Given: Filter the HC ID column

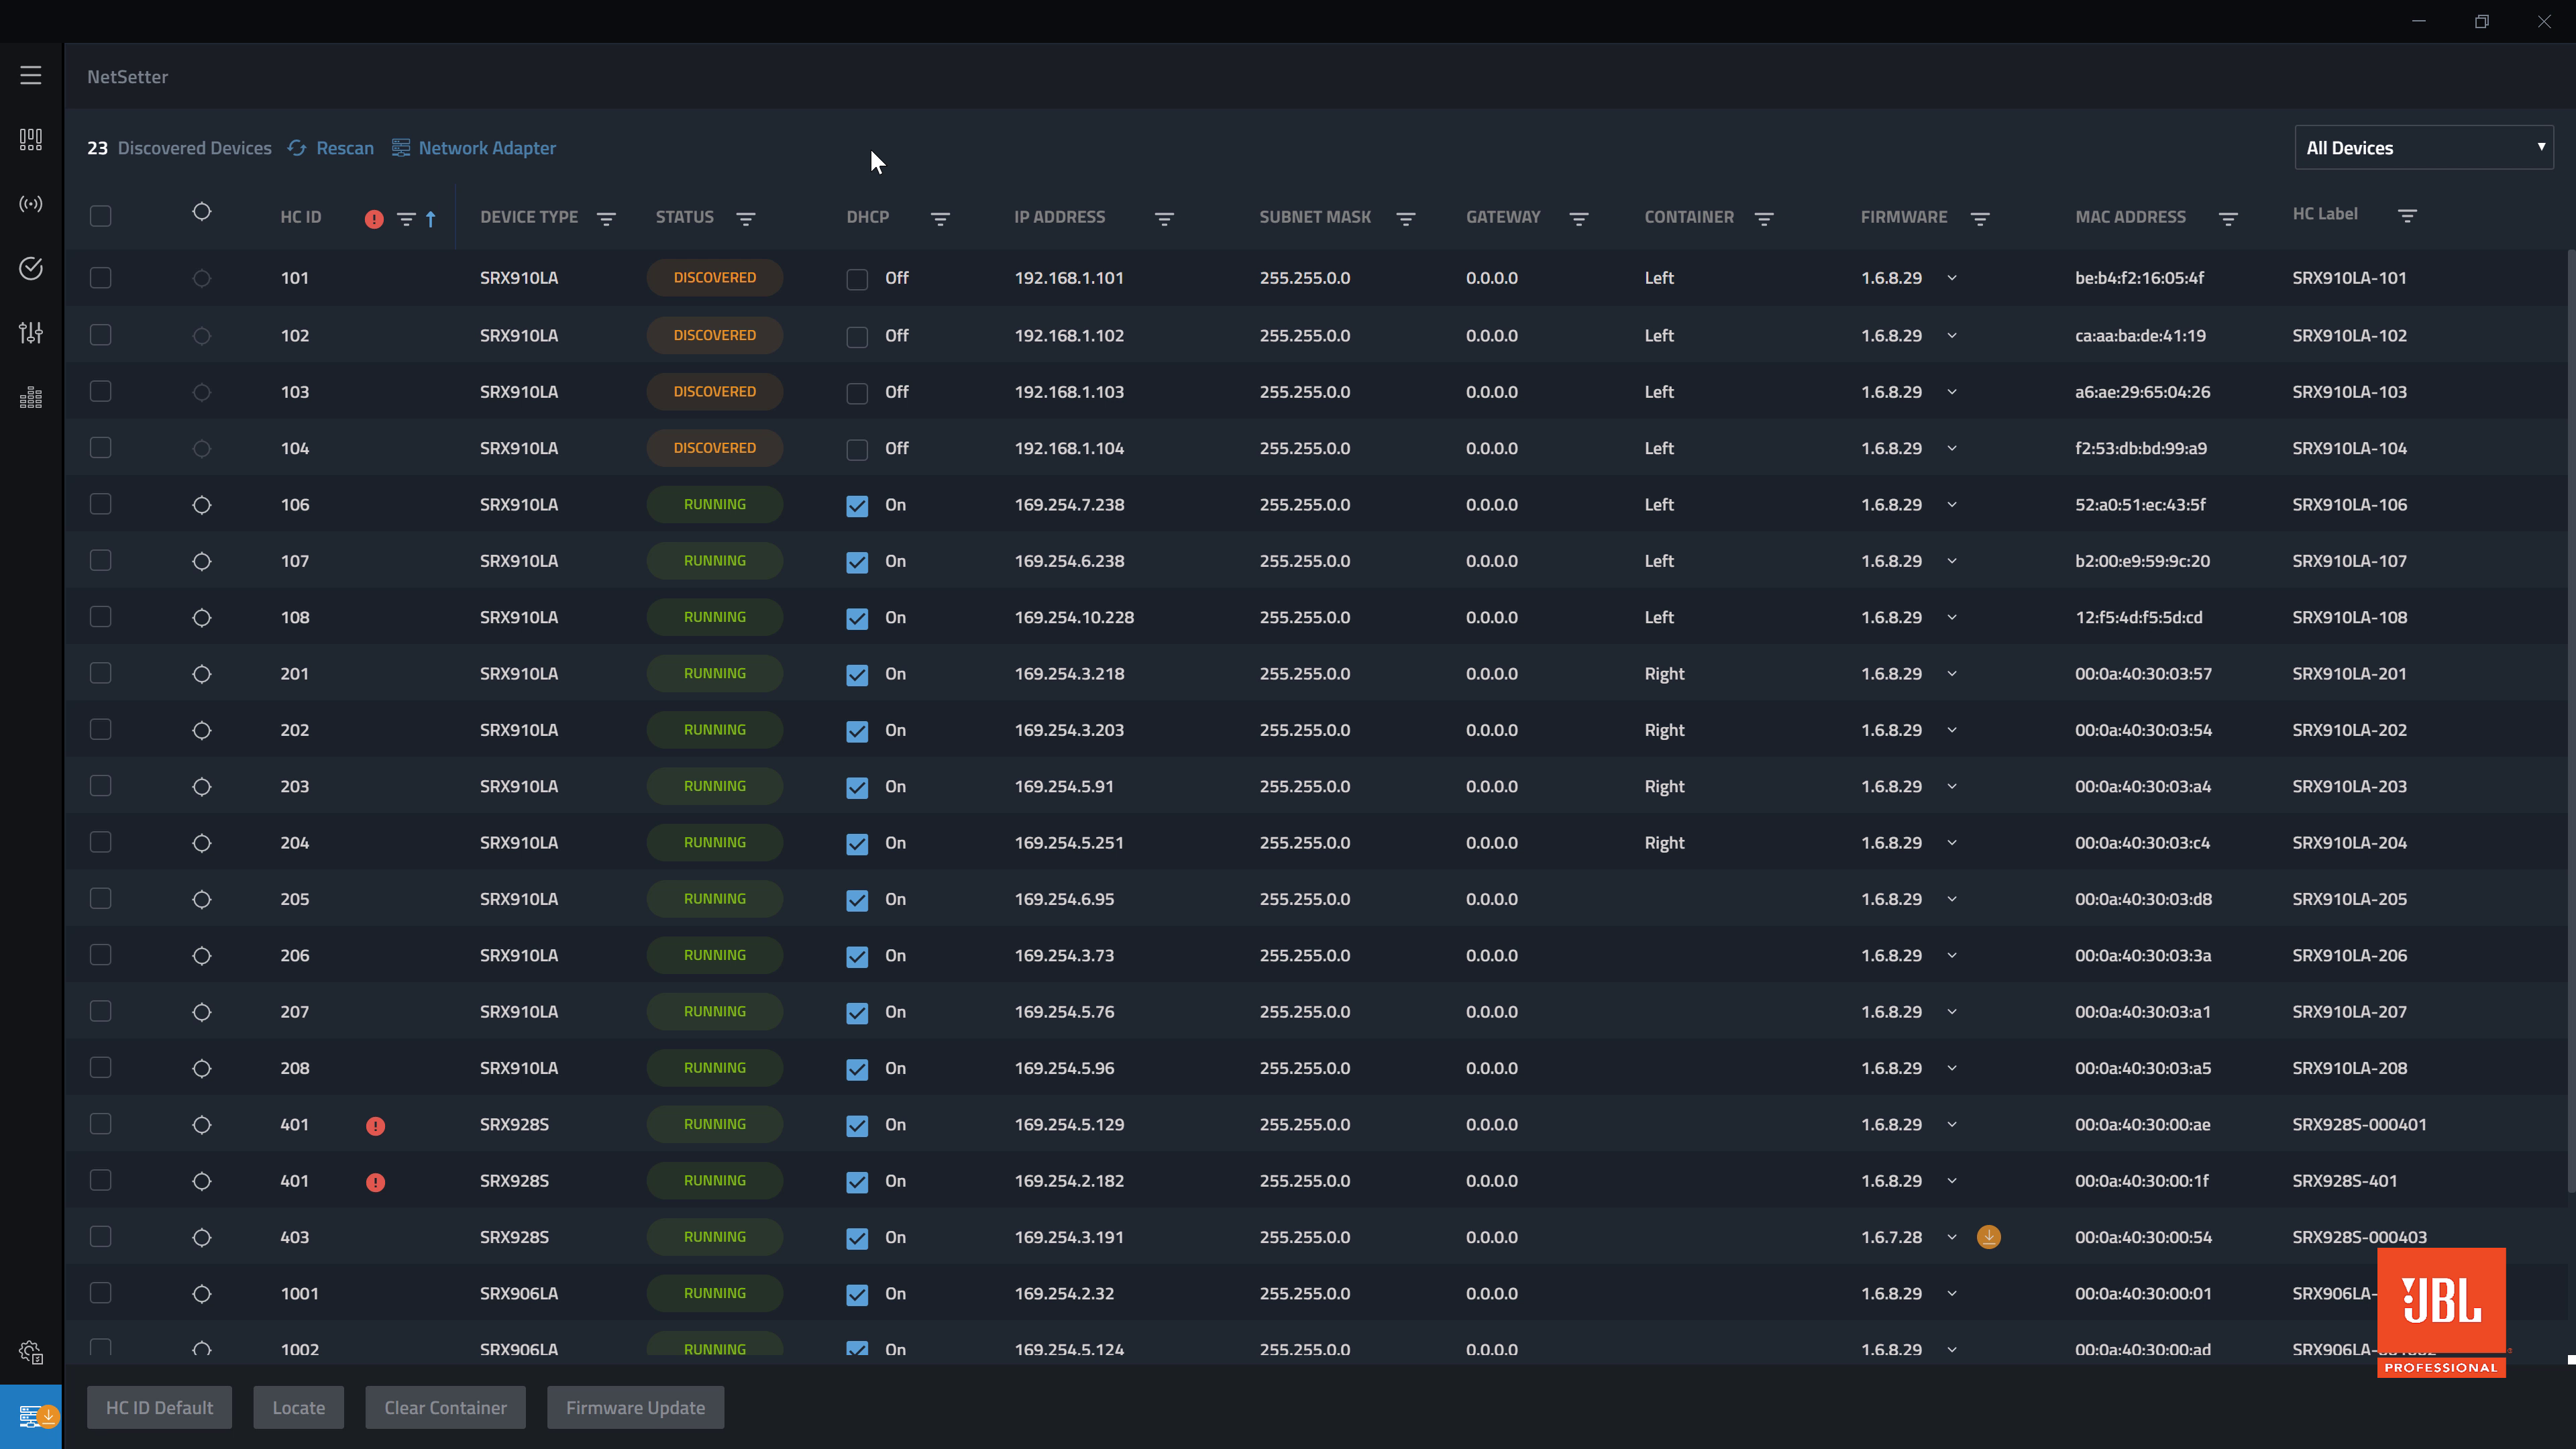Looking at the screenshot, I should click(x=406, y=219).
